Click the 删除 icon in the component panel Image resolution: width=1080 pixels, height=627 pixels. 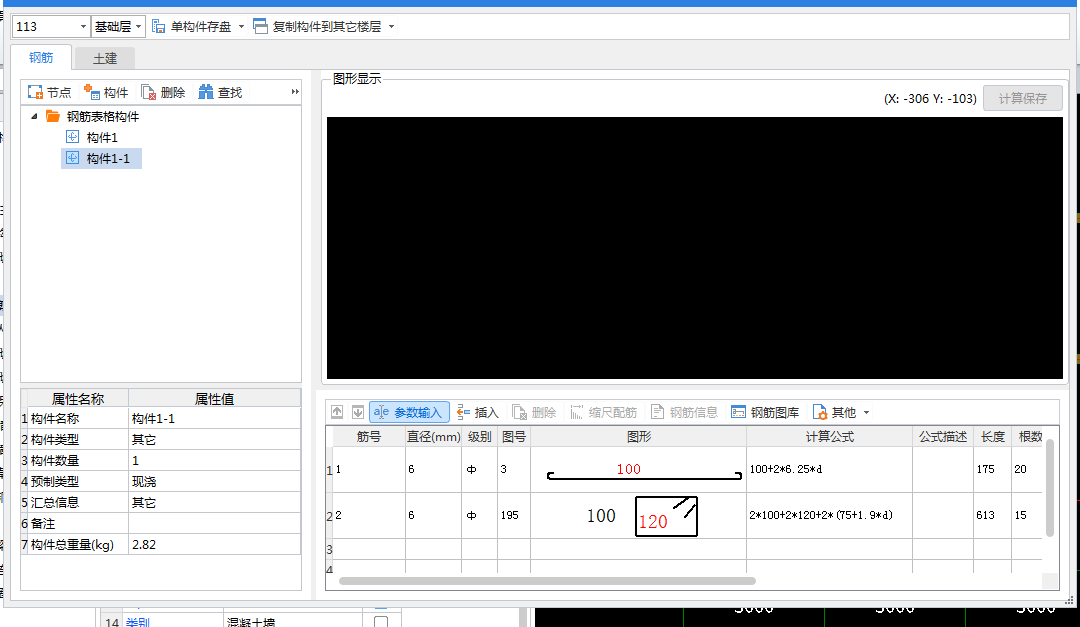click(163, 91)
